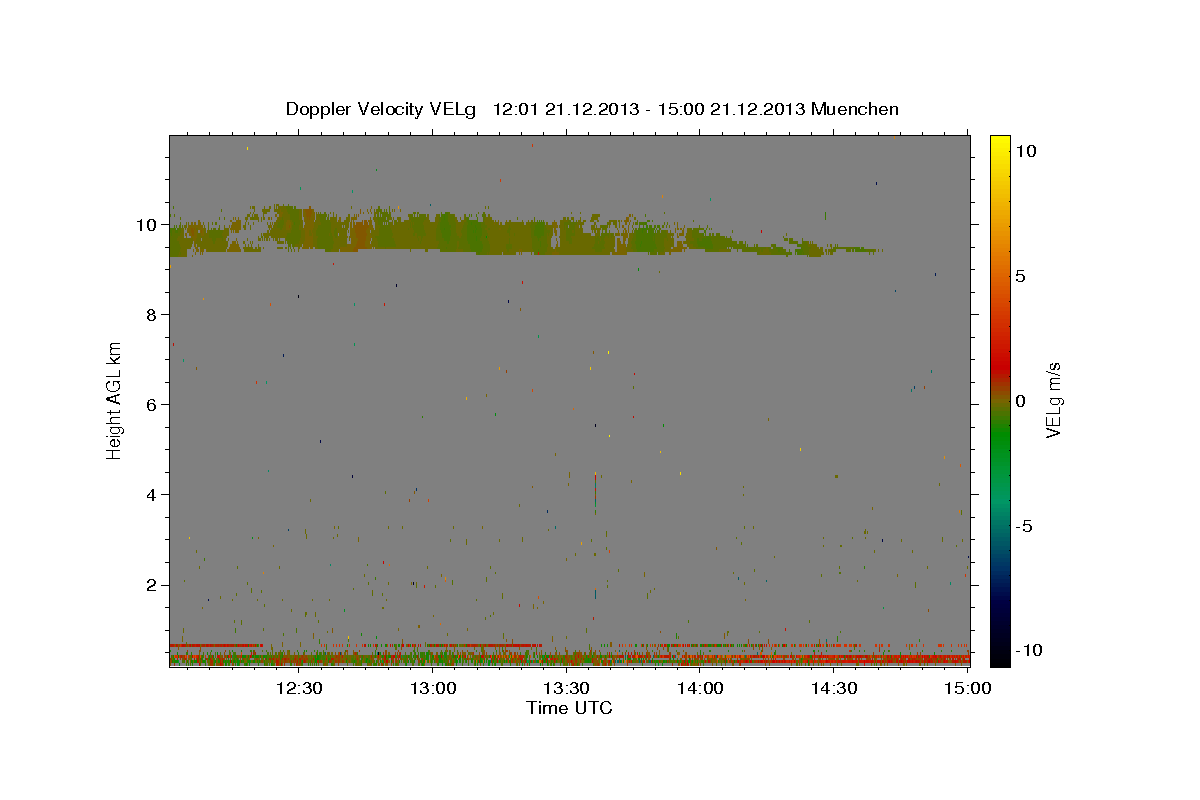Click the colorbar tick value '0'
This screenshot has height=800, width=1200.
[1020, 401]
